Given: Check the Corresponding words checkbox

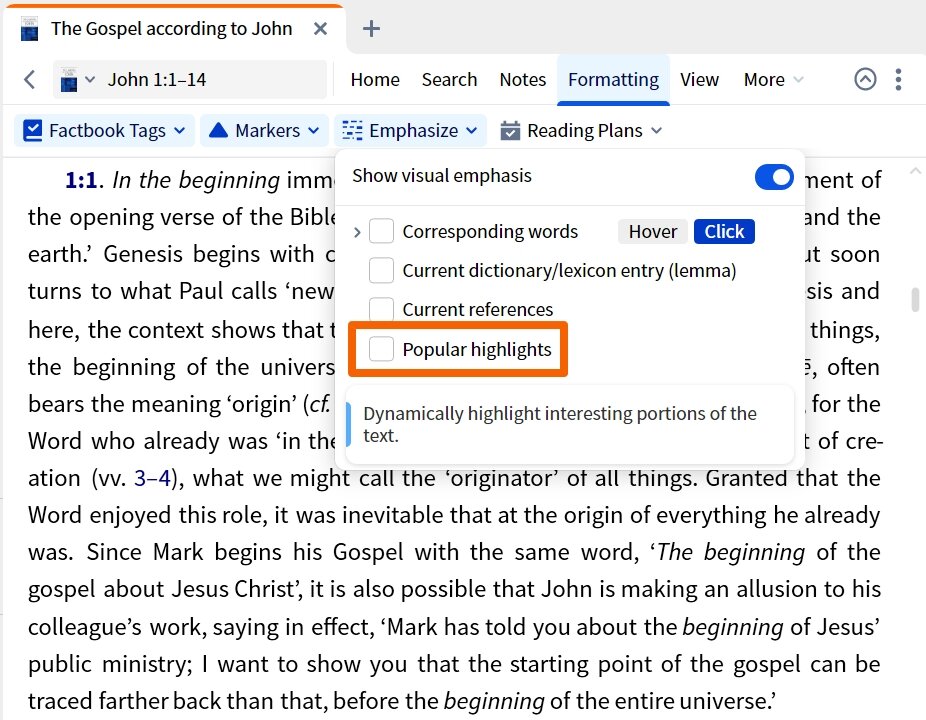Looking at the screenshot, I should pos(382,231).
